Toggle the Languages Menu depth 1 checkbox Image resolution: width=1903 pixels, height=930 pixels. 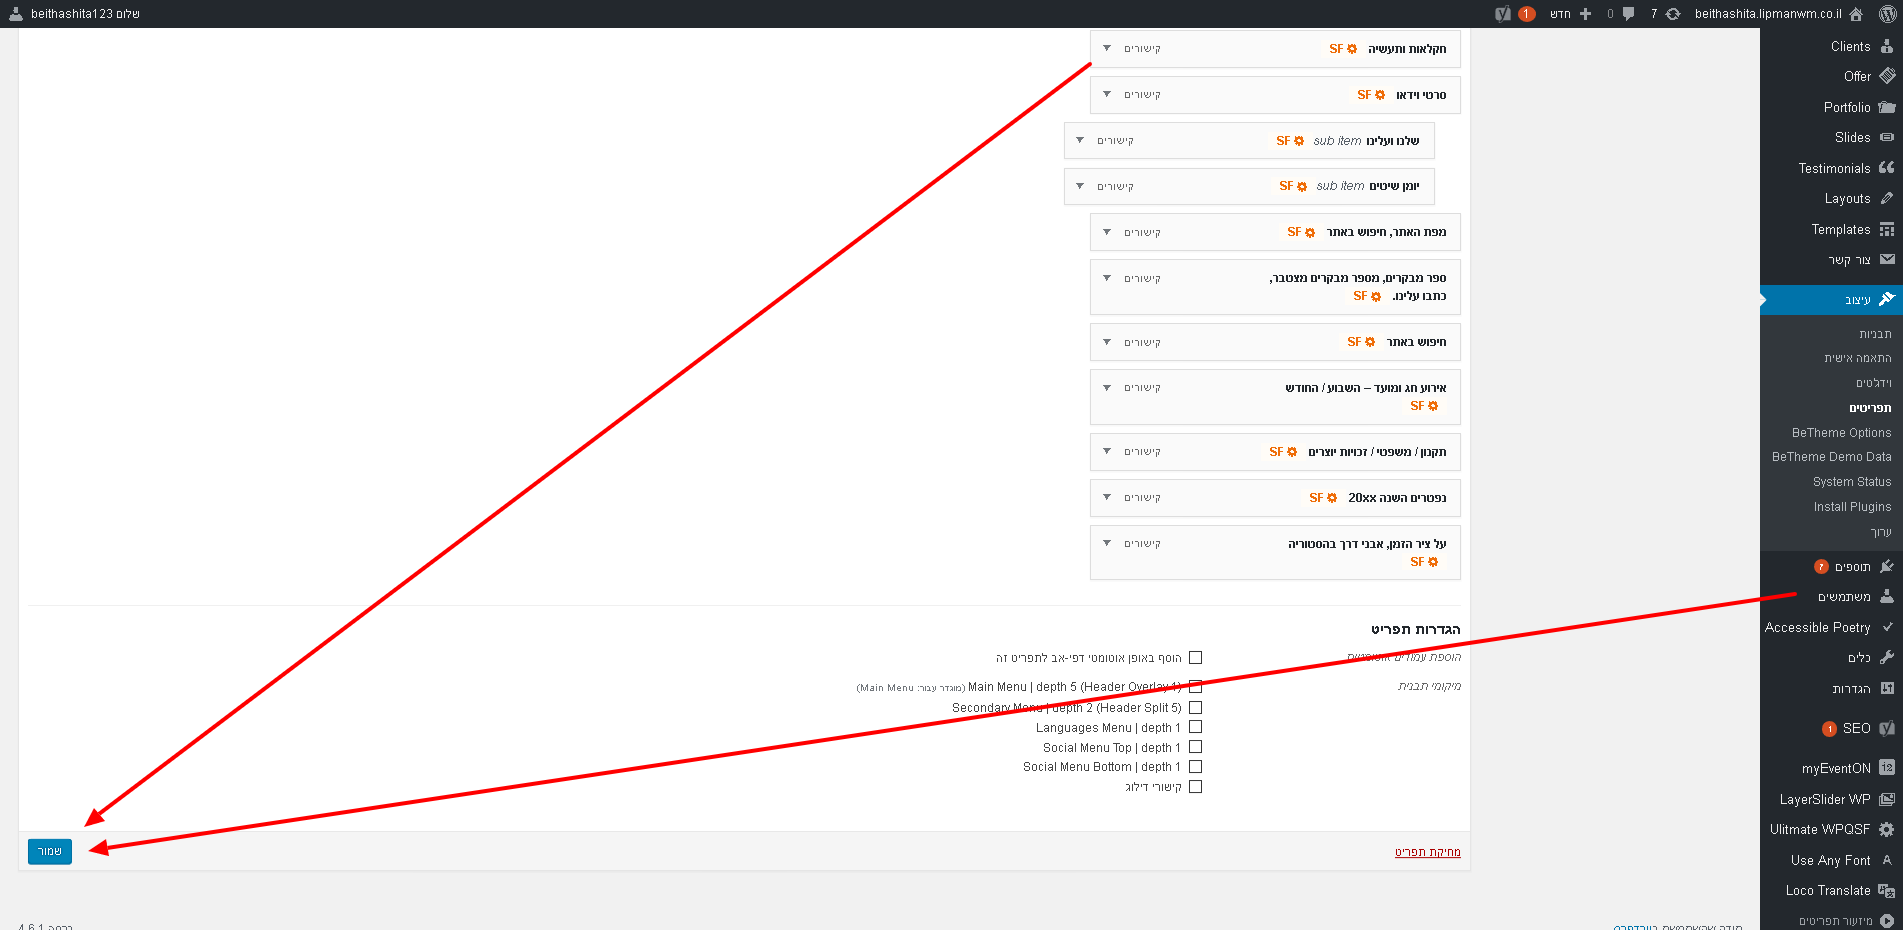1195,727
